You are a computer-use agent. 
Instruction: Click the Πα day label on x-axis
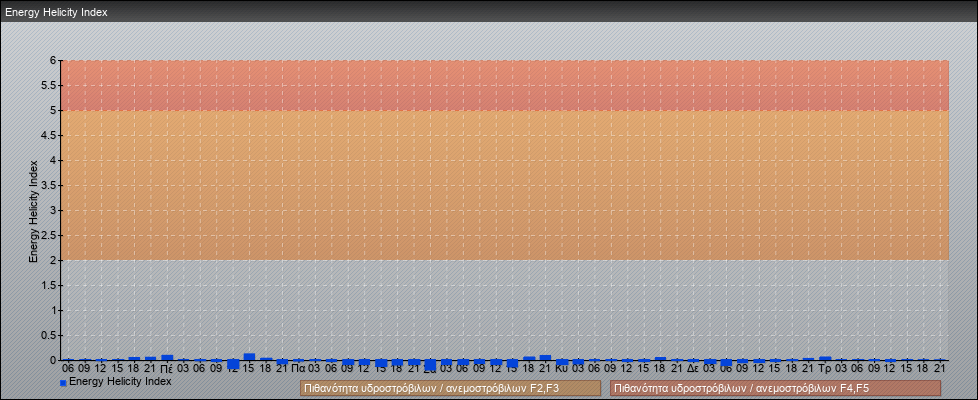[x=298, y=369]
